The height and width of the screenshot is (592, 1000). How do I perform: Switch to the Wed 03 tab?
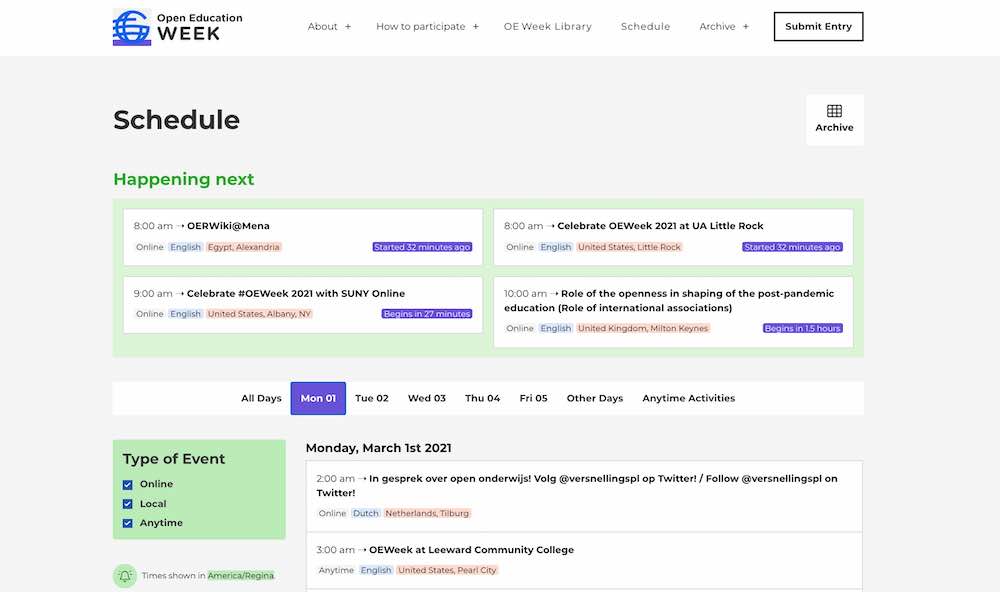[x=427, y=398]
